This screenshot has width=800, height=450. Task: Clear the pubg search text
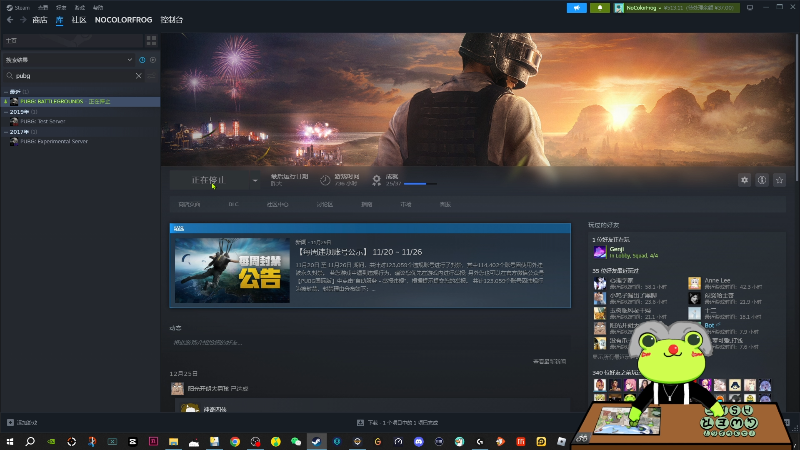click(138, 76)
